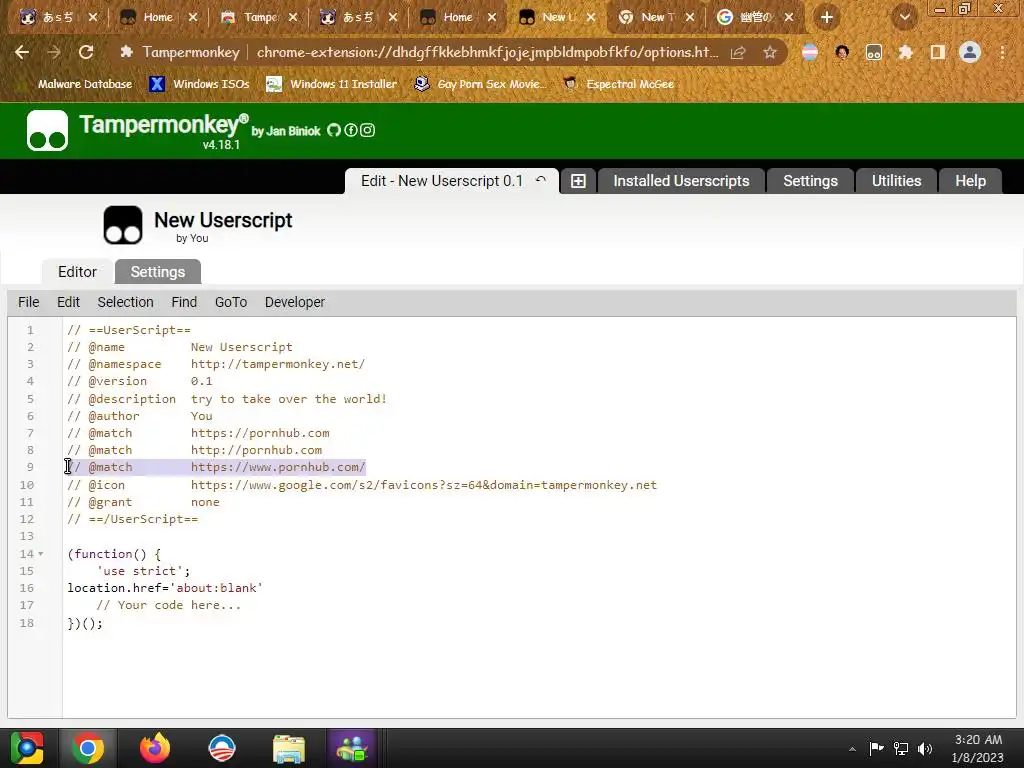
Task: Collapse code fold arrow on line 14
Action: point(40,554)
